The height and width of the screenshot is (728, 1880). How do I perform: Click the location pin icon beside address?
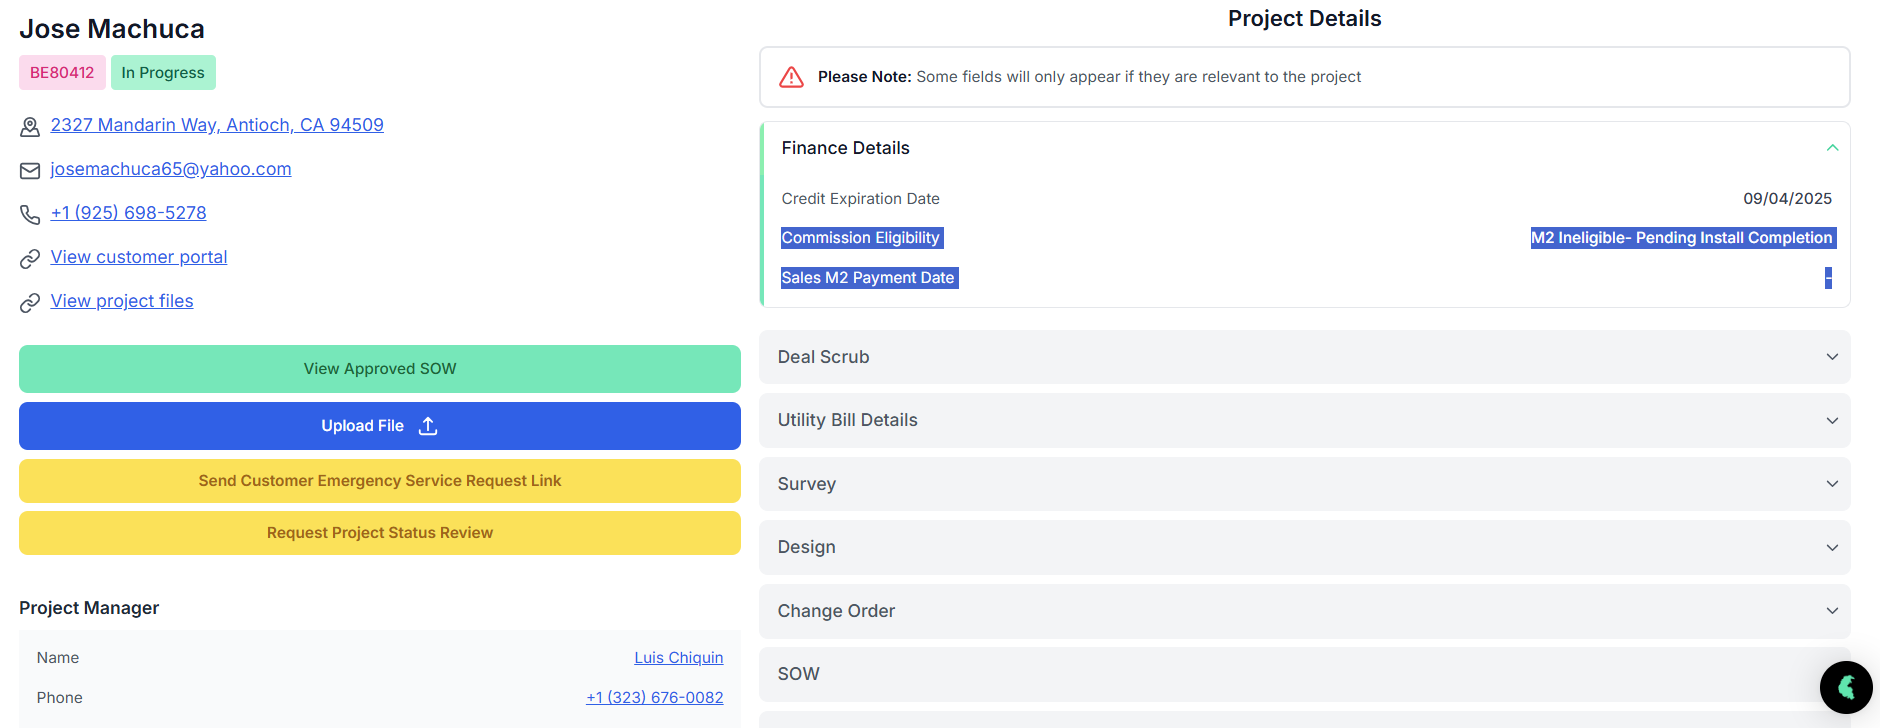point(30,127)
